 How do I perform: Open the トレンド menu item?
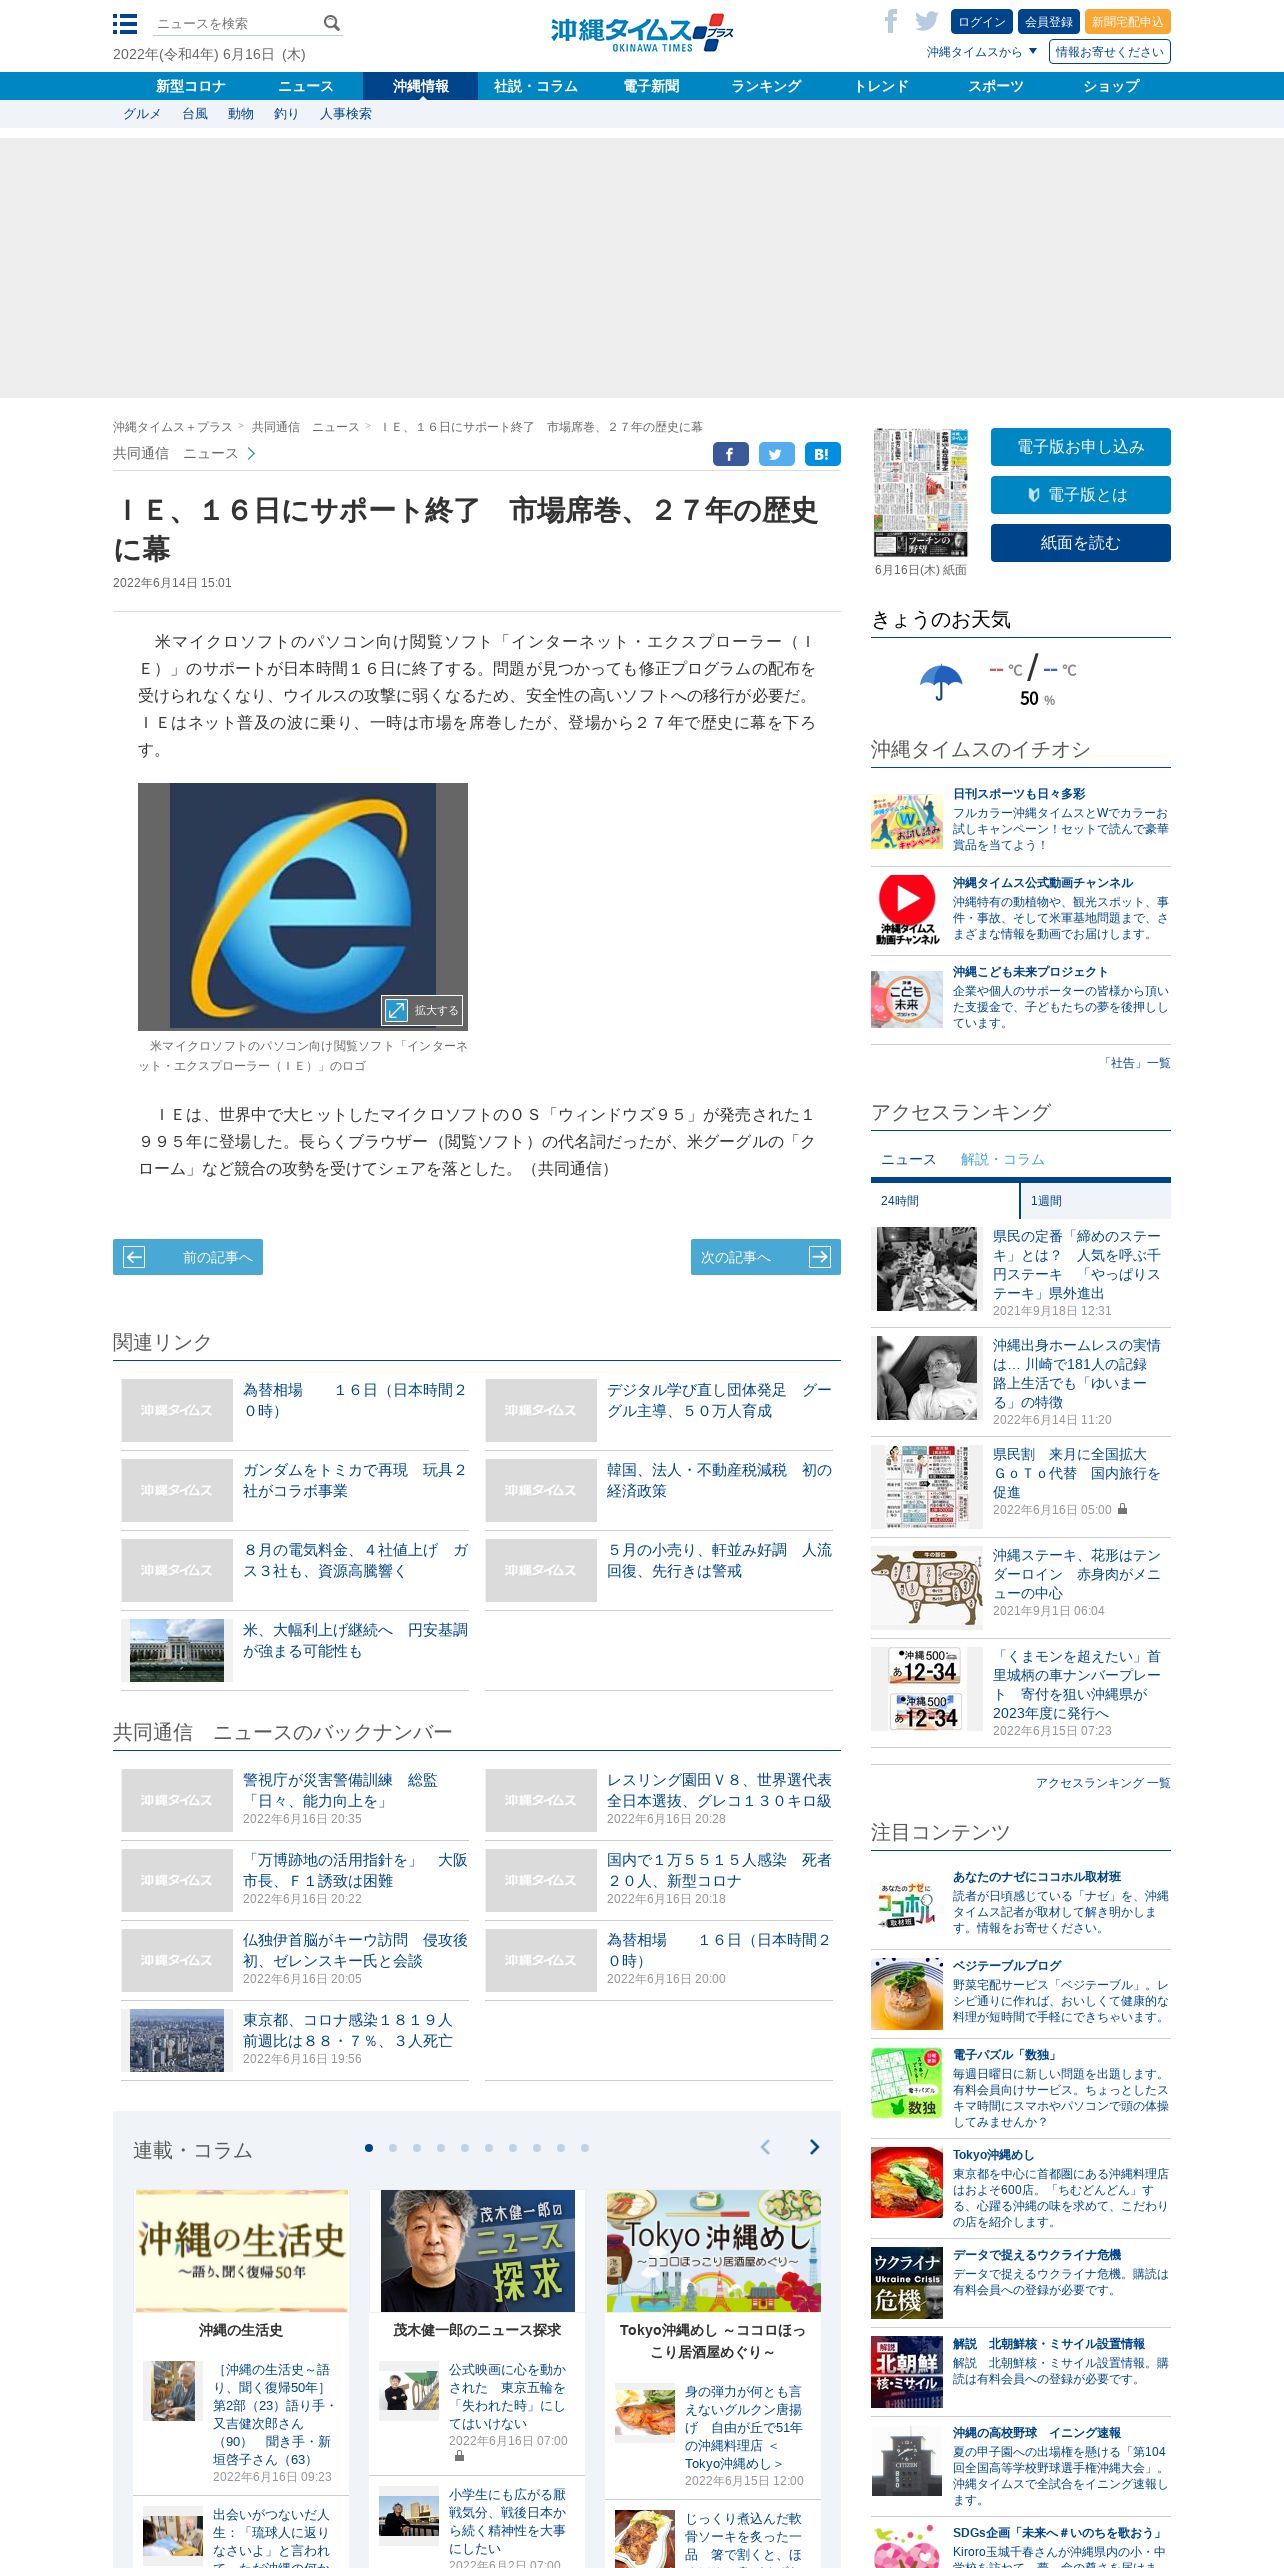coord(881,86)
